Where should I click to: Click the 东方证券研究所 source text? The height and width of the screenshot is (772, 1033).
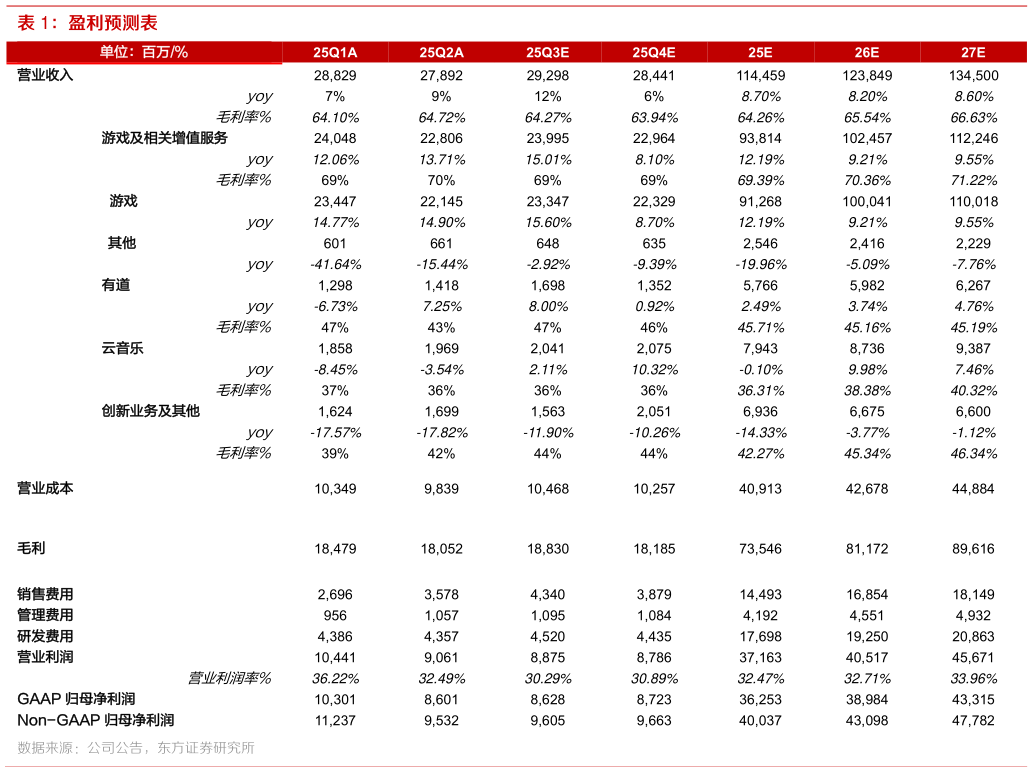(206, 748)
